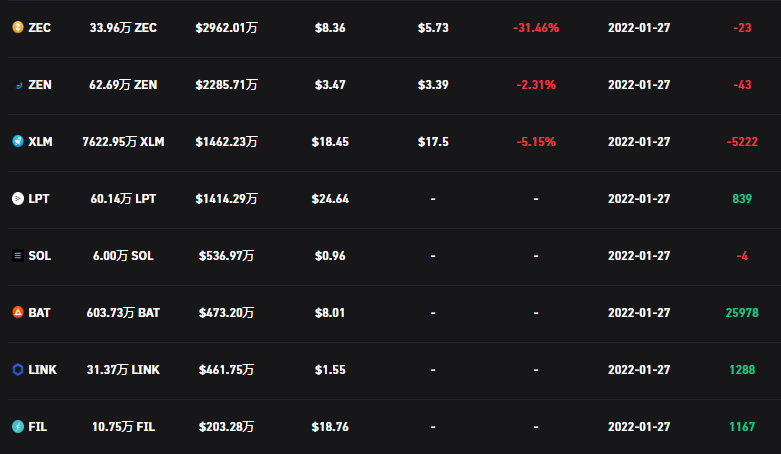Click the FIL coin icon

[x=17, y=427]
